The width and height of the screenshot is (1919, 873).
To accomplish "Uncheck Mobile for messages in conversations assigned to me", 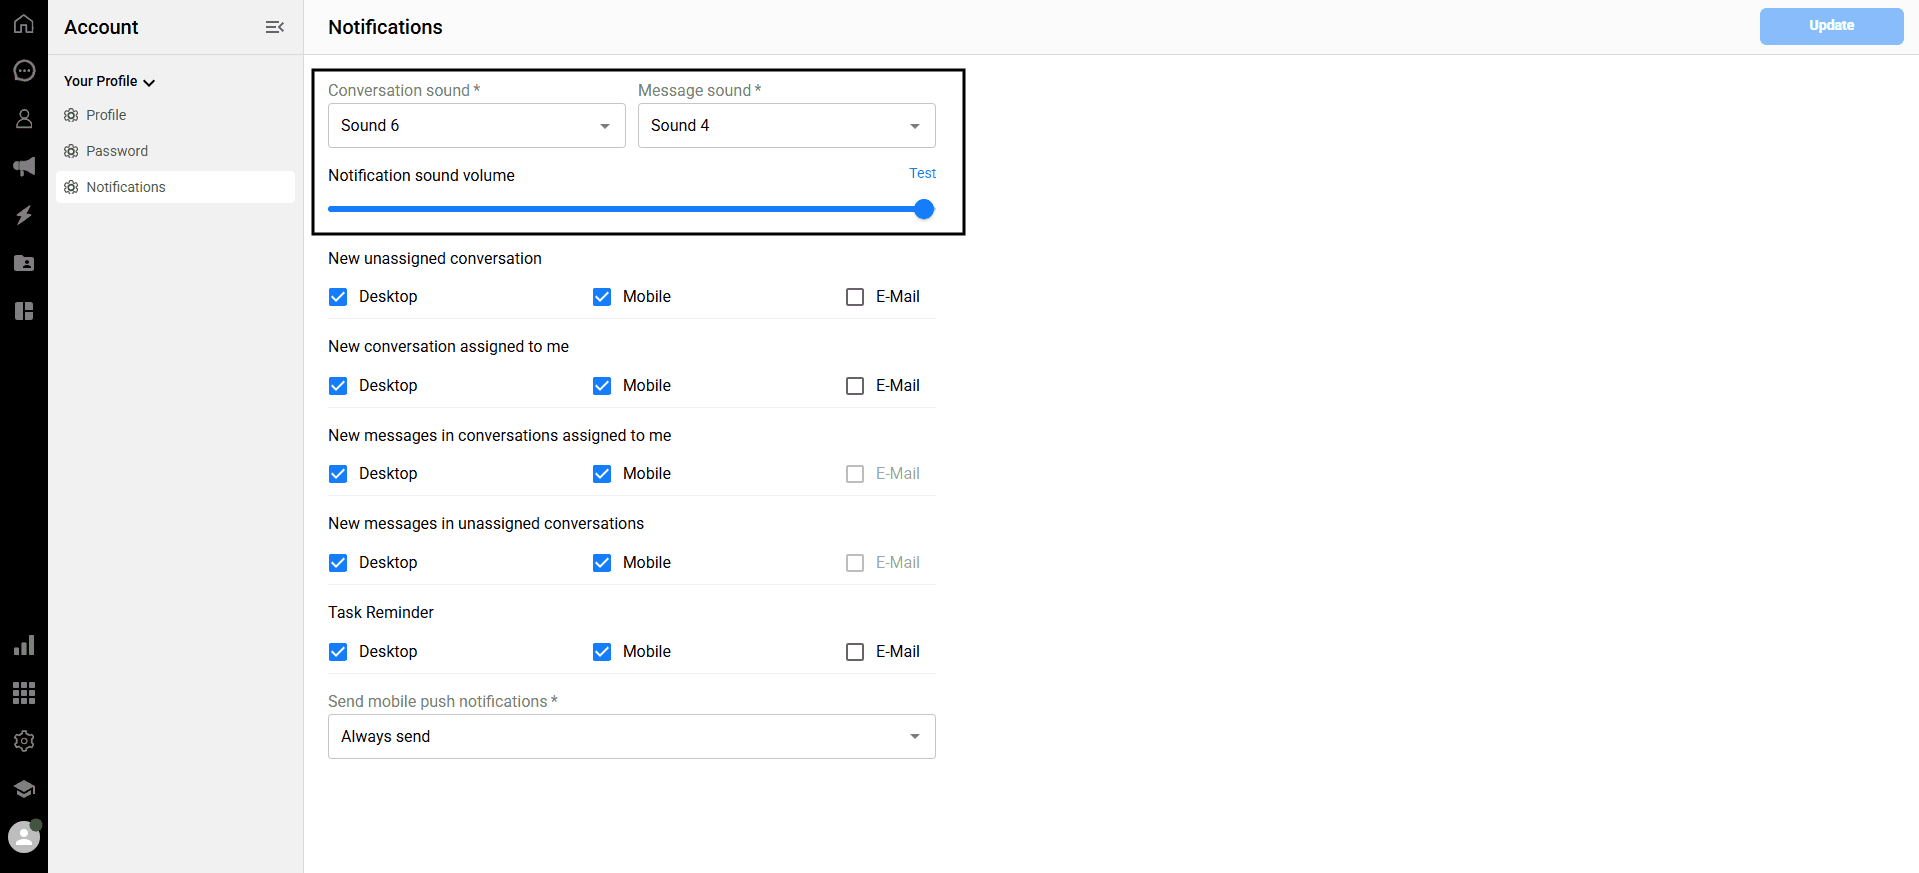I will pyautogui.click(x=602, y=474).
